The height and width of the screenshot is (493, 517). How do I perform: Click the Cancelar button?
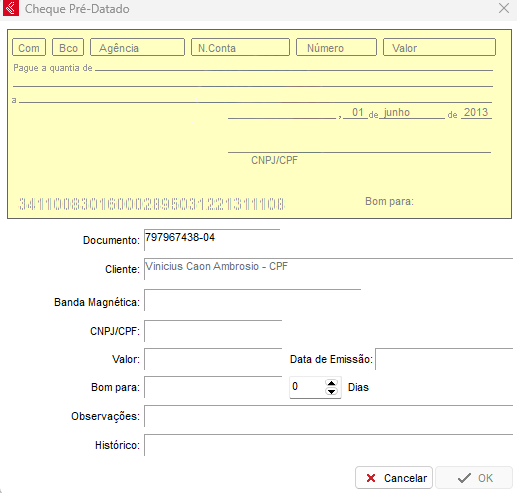394,478
